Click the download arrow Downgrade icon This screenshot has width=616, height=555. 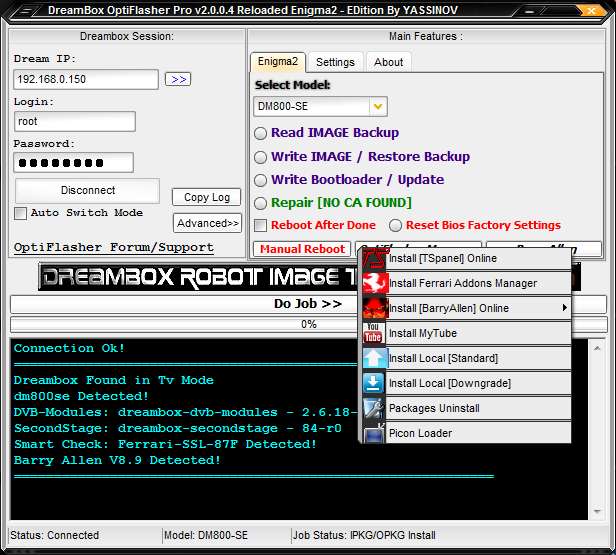pos(374,383)
